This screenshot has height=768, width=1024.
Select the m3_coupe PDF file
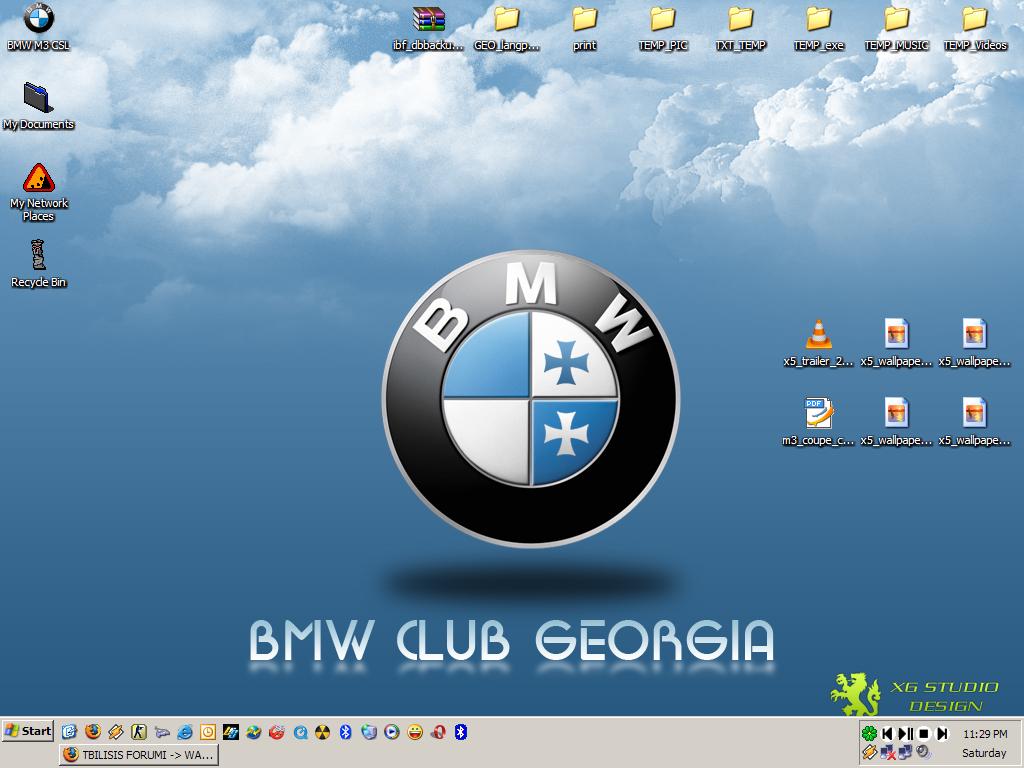click(818, 422)
